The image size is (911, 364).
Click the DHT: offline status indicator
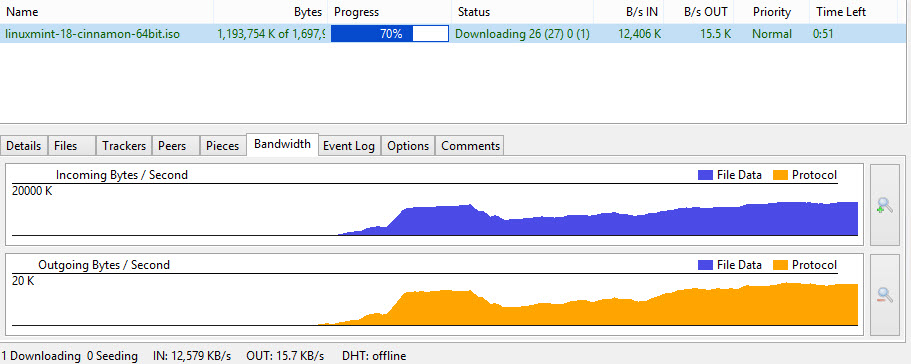(374, 355)
